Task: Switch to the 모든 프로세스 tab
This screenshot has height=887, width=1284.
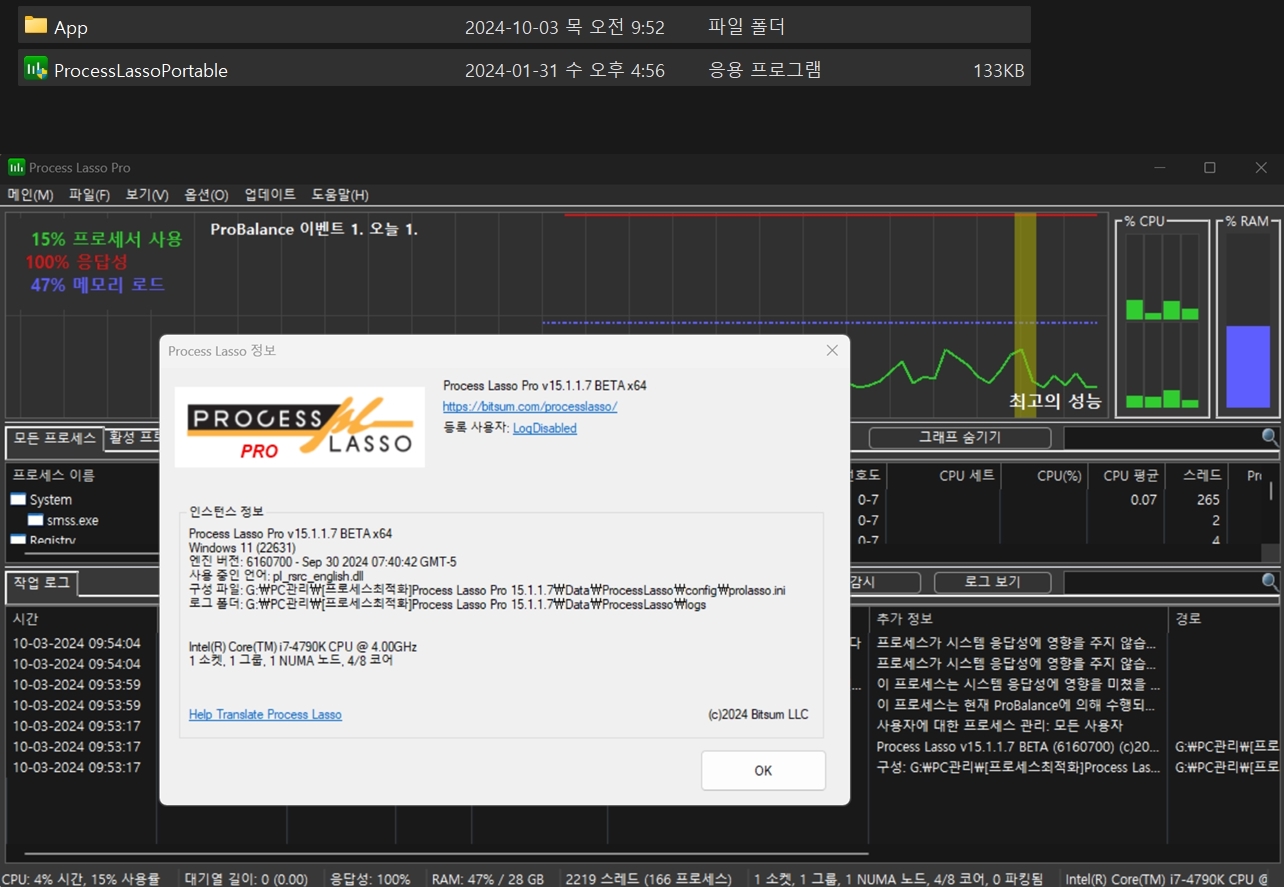Action: pyautogui.click(x=54, y=438)
